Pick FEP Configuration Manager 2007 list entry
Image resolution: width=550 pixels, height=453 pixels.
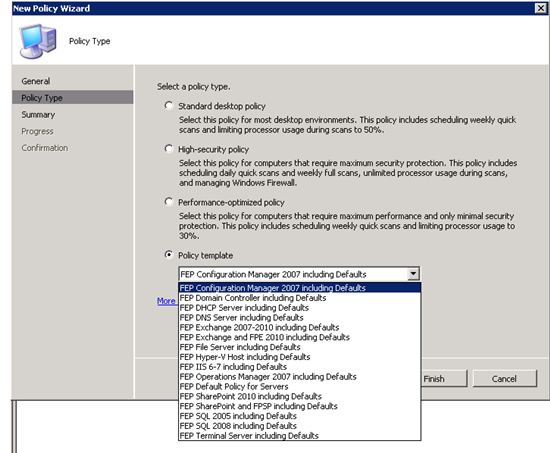pyautogui.click(x=300, y=288)
